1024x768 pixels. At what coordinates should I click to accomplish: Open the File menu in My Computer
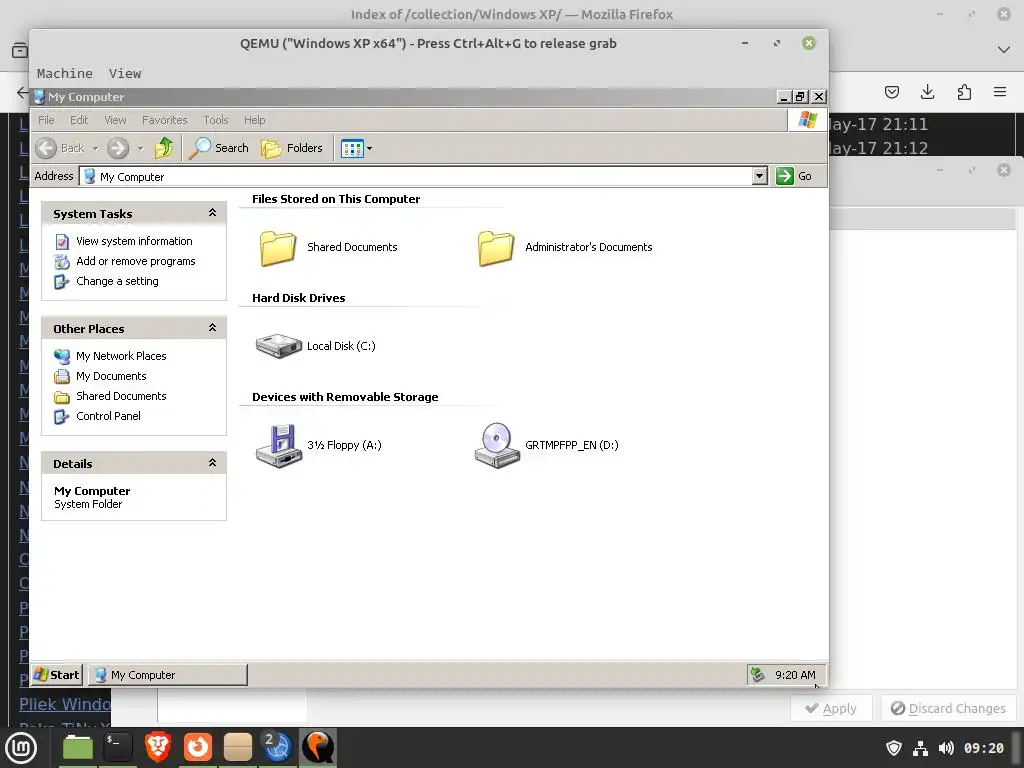pos(46,120)
